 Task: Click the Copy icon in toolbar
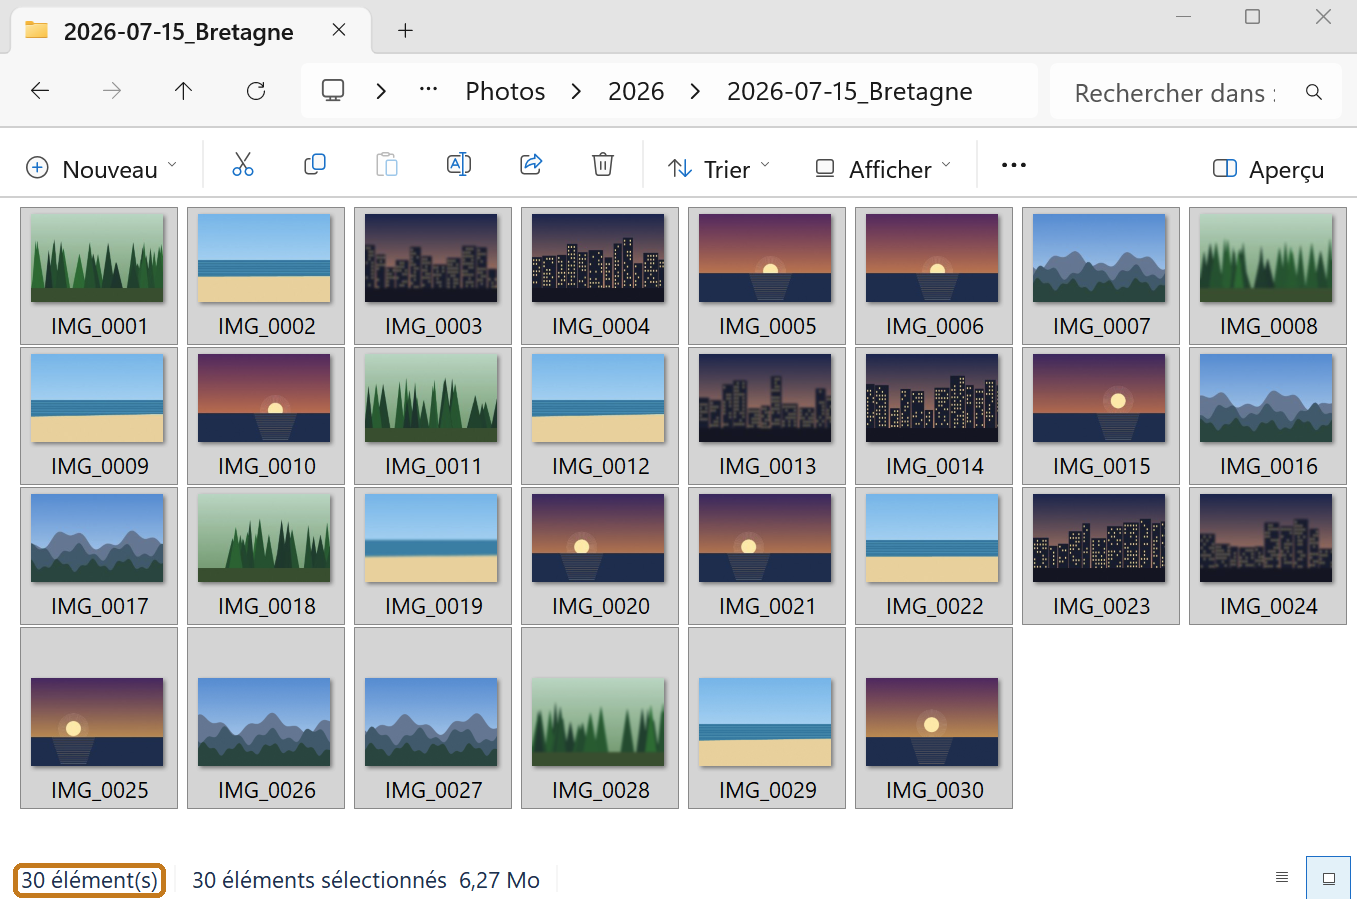point(315,165)
